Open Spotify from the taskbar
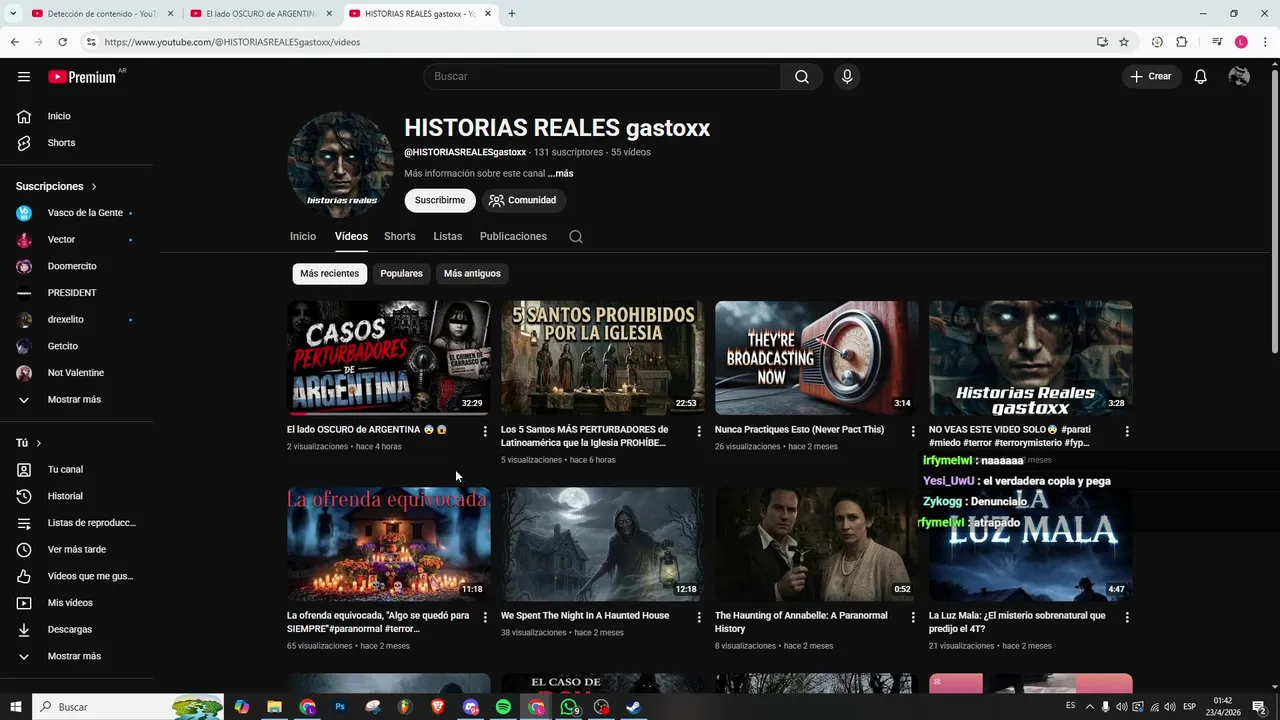The height and width of the screenshot is (720, 1280). (503, 707)
